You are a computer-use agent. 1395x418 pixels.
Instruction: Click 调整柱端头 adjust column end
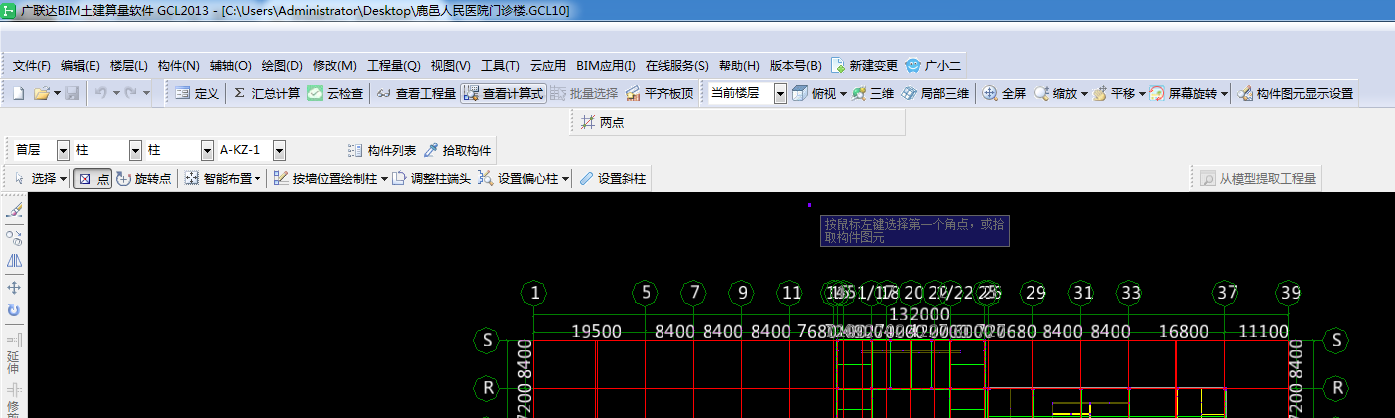click(x=431, y=179)
